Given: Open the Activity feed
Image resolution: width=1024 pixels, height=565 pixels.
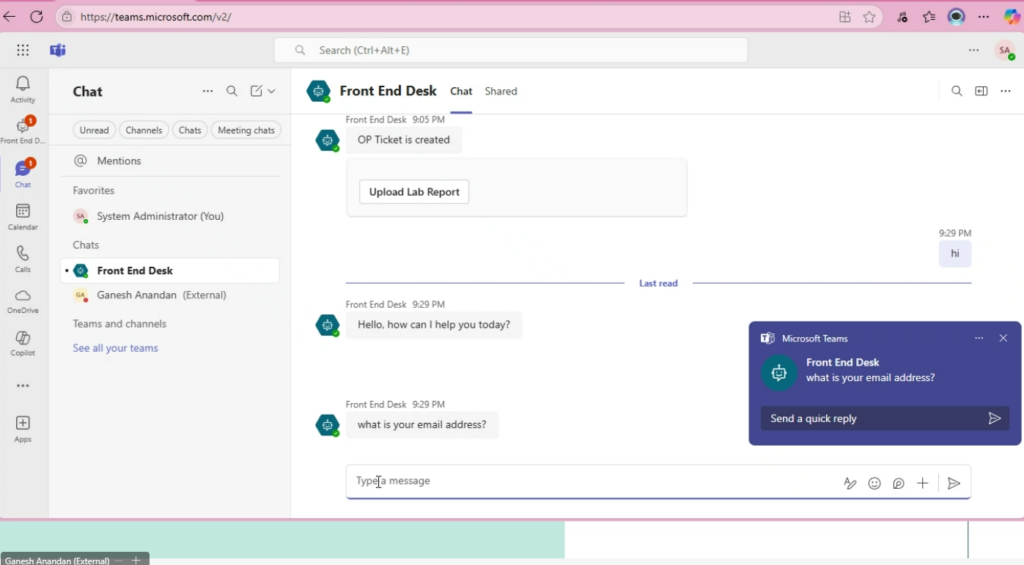Looking at the screenshot, I should [23, 89].
